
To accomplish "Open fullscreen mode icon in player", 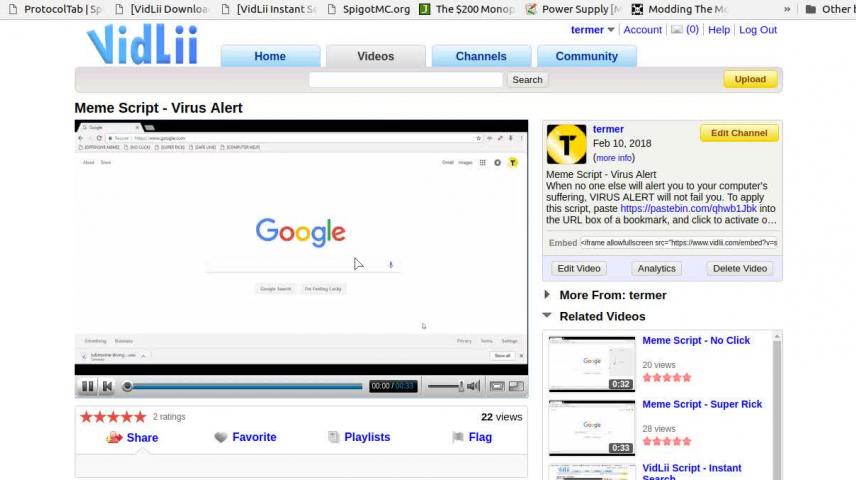I will point(516,386).
